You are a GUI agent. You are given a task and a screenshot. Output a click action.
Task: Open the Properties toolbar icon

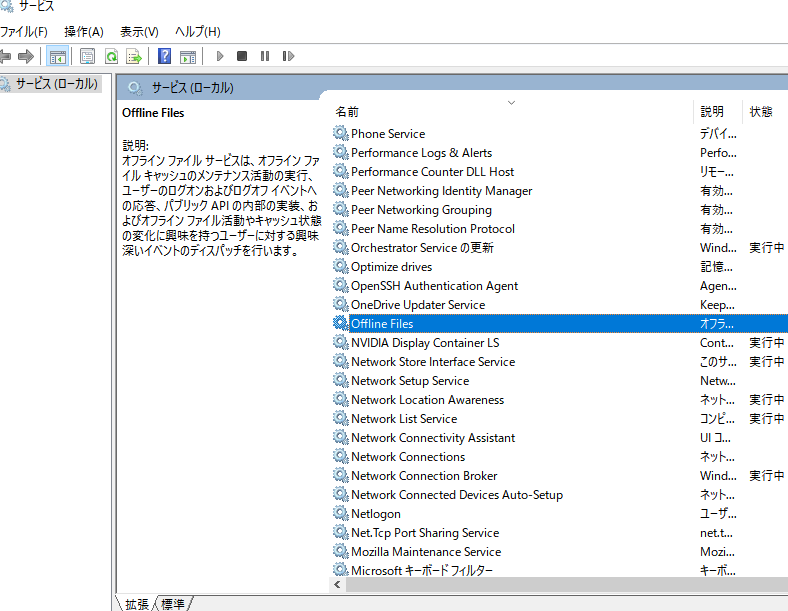88,56
